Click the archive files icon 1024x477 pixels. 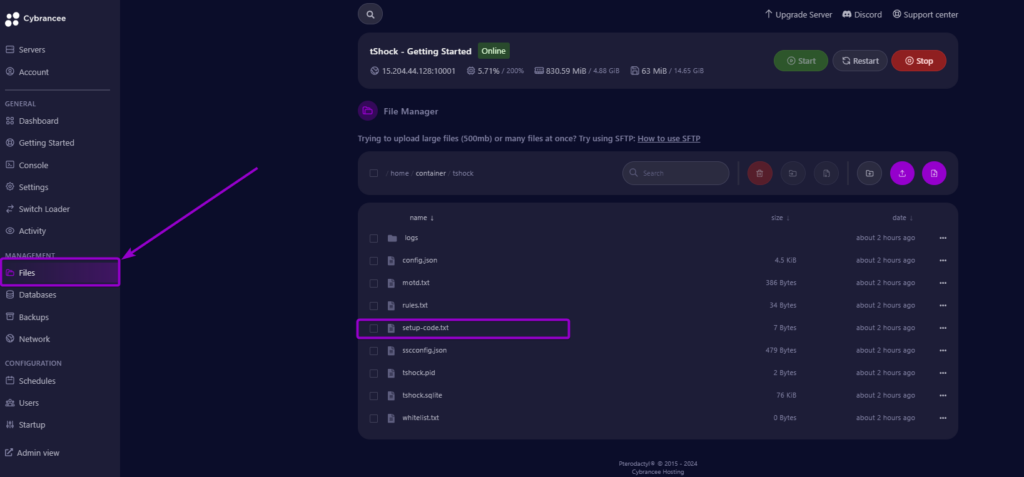click(x=826, y=173)
